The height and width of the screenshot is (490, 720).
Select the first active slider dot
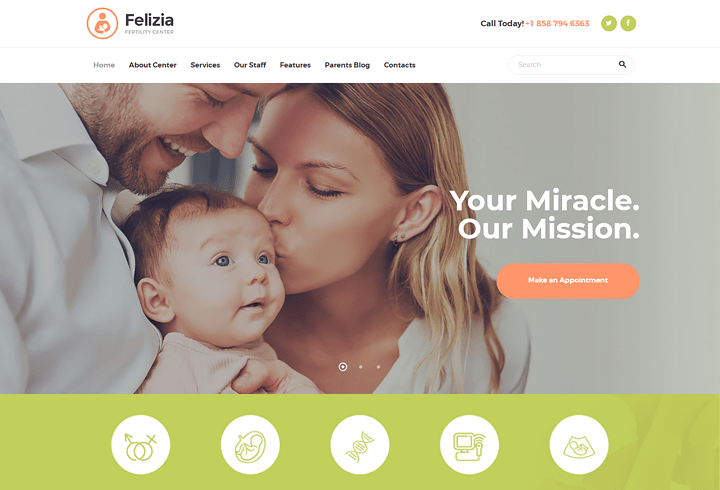click(343, 366)
